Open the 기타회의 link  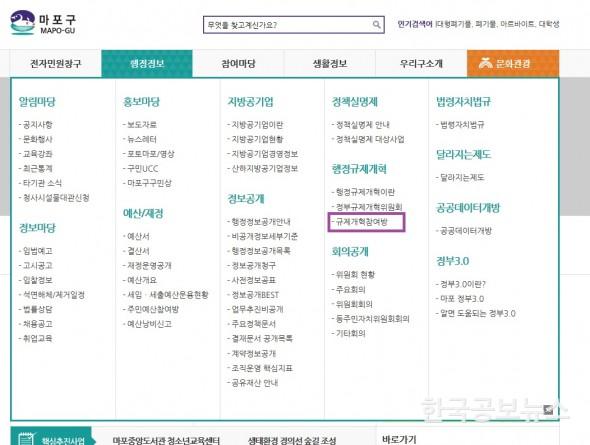[350, 333]
